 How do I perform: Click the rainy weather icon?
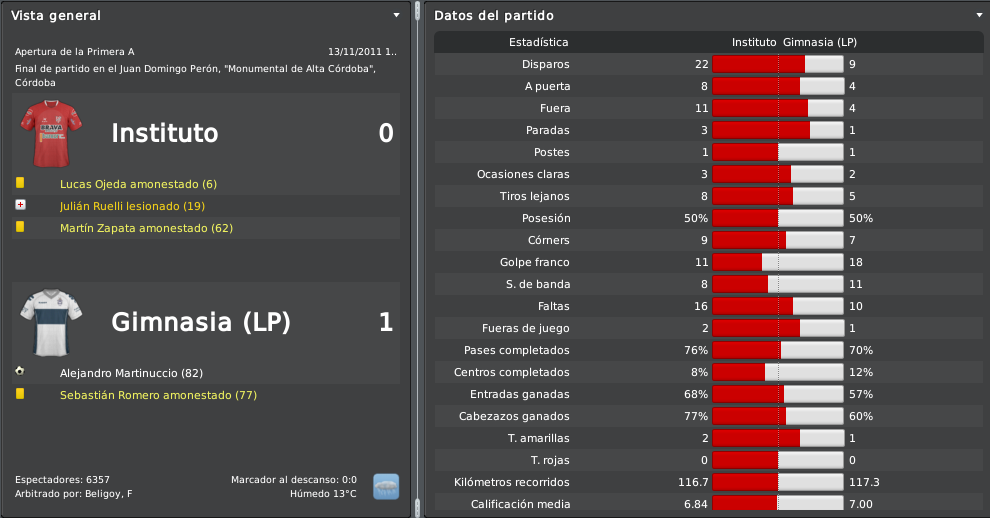coord(386,486)
